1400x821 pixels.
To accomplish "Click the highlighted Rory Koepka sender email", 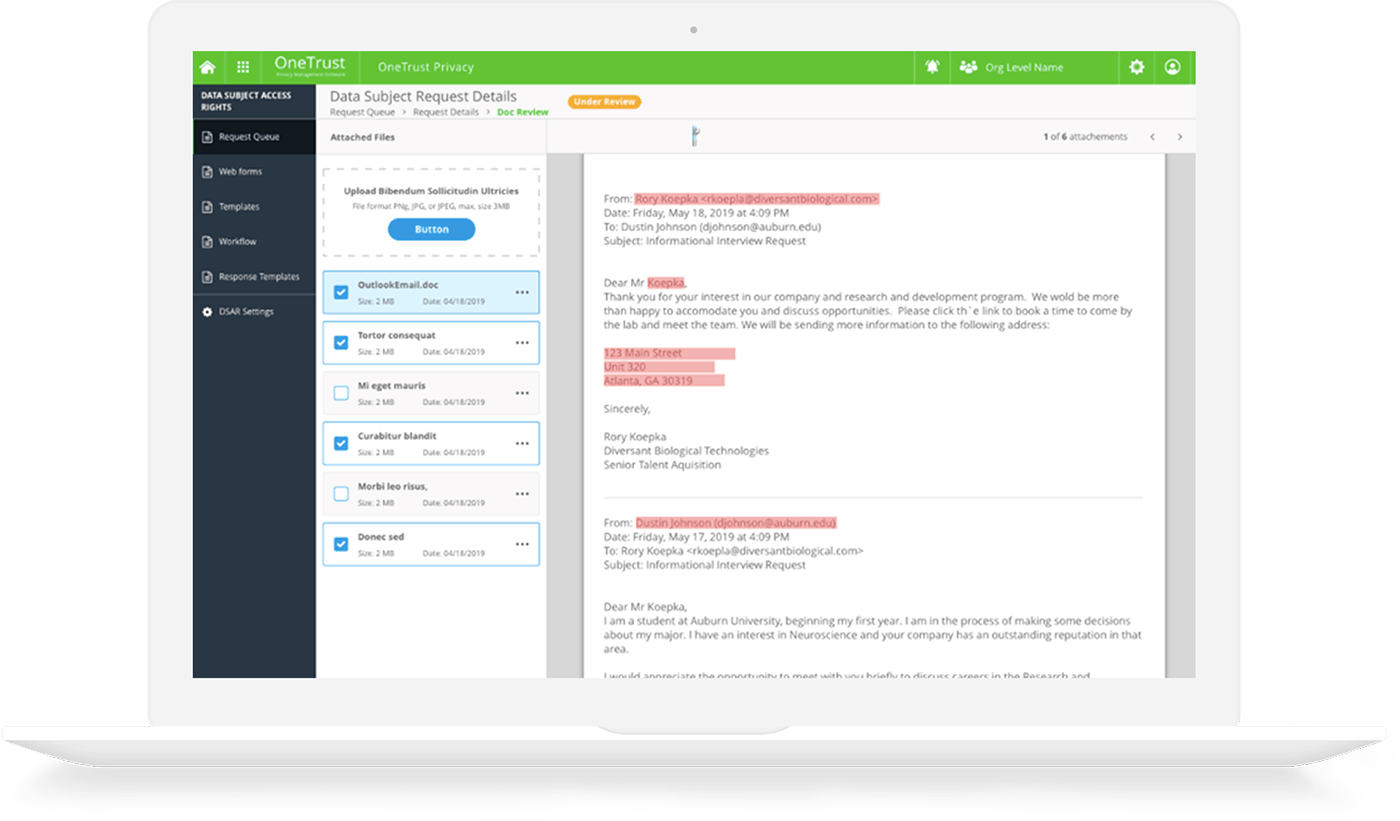I will (x=756, y=199).
